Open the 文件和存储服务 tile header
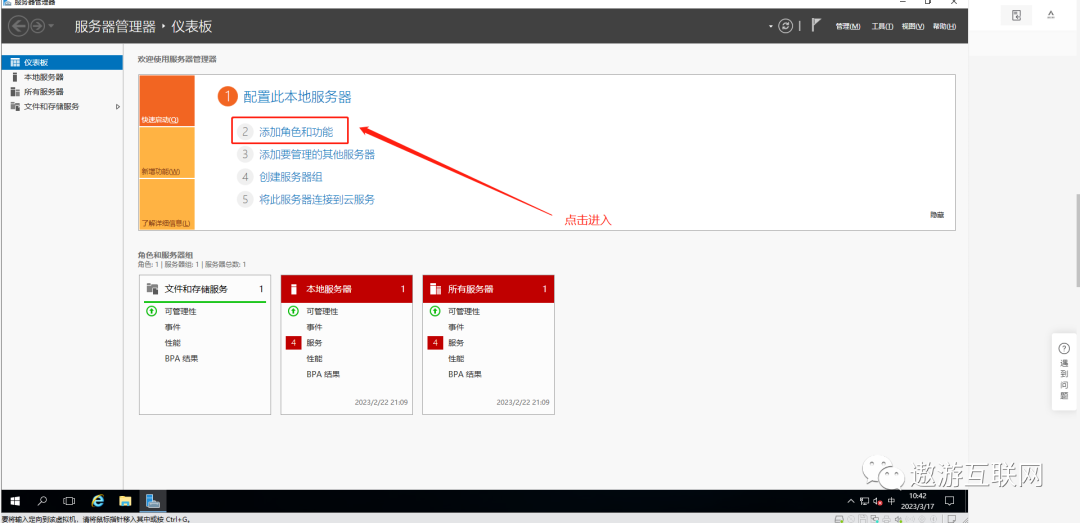 (205, 289)
